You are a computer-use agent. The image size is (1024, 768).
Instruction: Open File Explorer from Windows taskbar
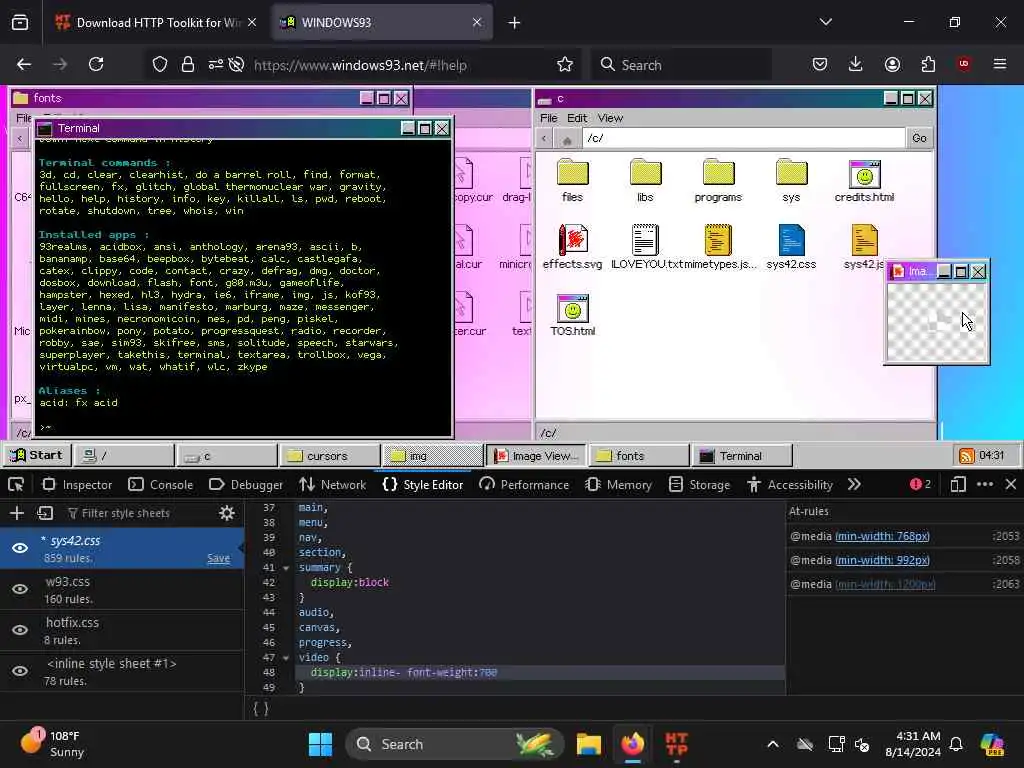[588, 744]
